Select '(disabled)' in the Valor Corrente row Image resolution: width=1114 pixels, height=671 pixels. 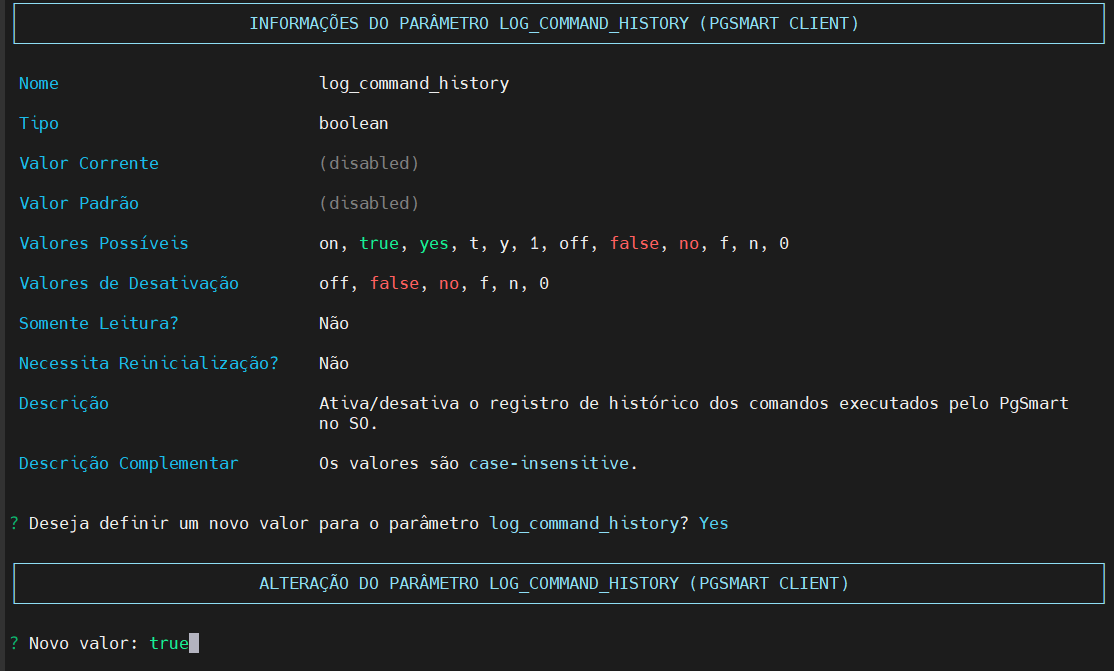point(369,163)
